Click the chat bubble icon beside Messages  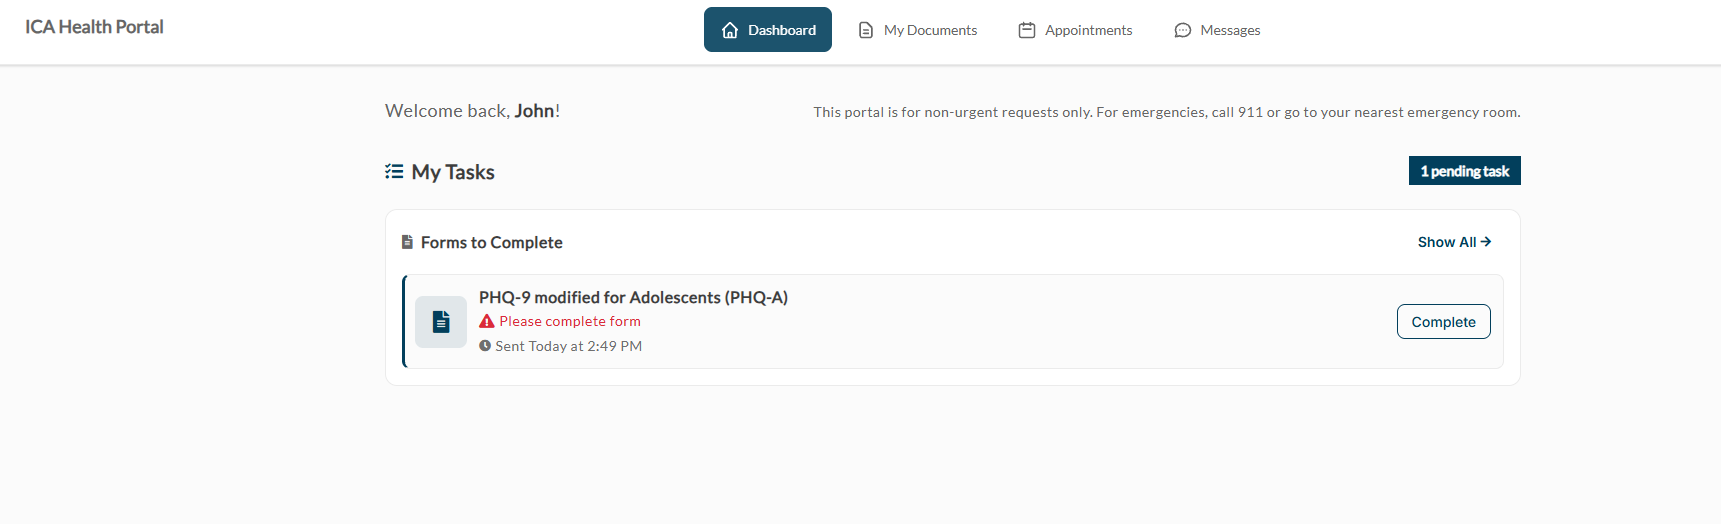tap(1183, 30)
